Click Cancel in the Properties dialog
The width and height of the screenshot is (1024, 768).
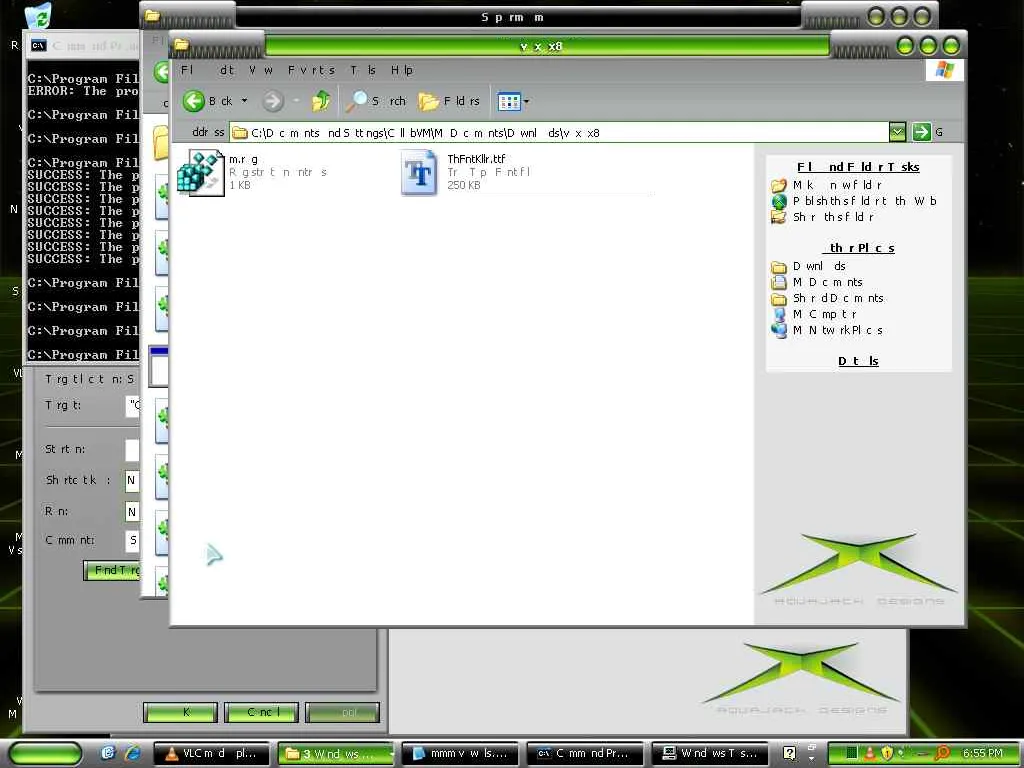point(261,712)
